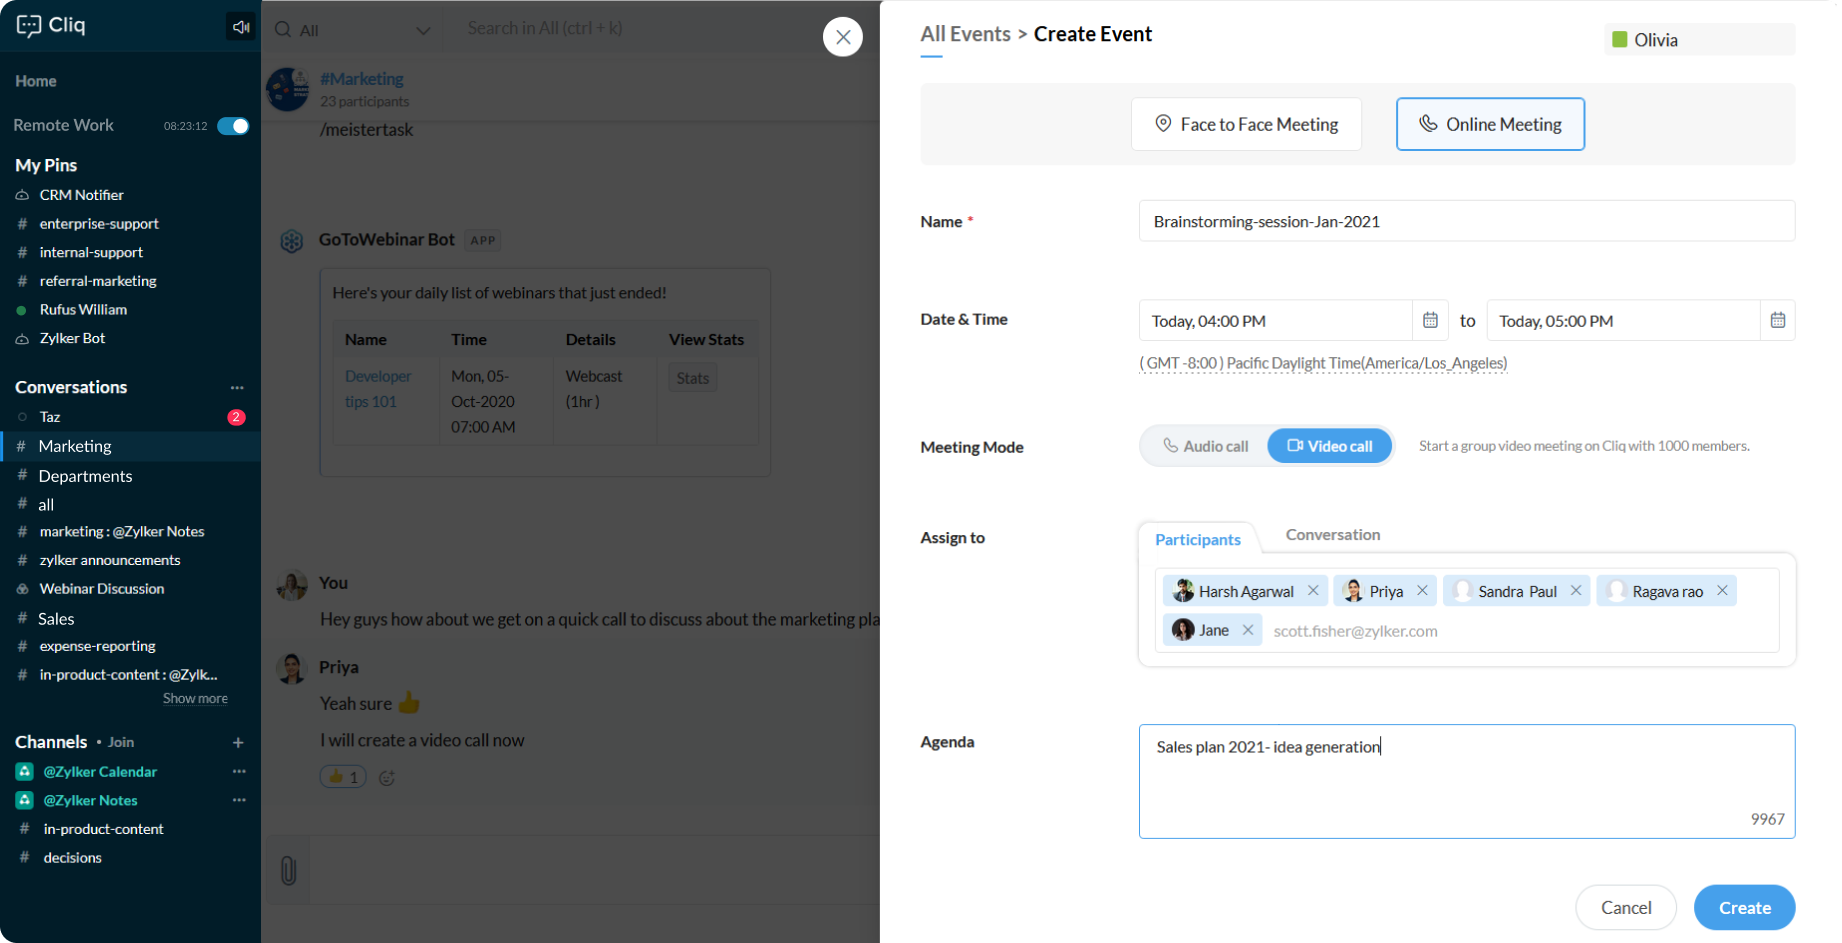Switch to the Conversation tab
The image size is (1842, 943).
click(1332, 535)
